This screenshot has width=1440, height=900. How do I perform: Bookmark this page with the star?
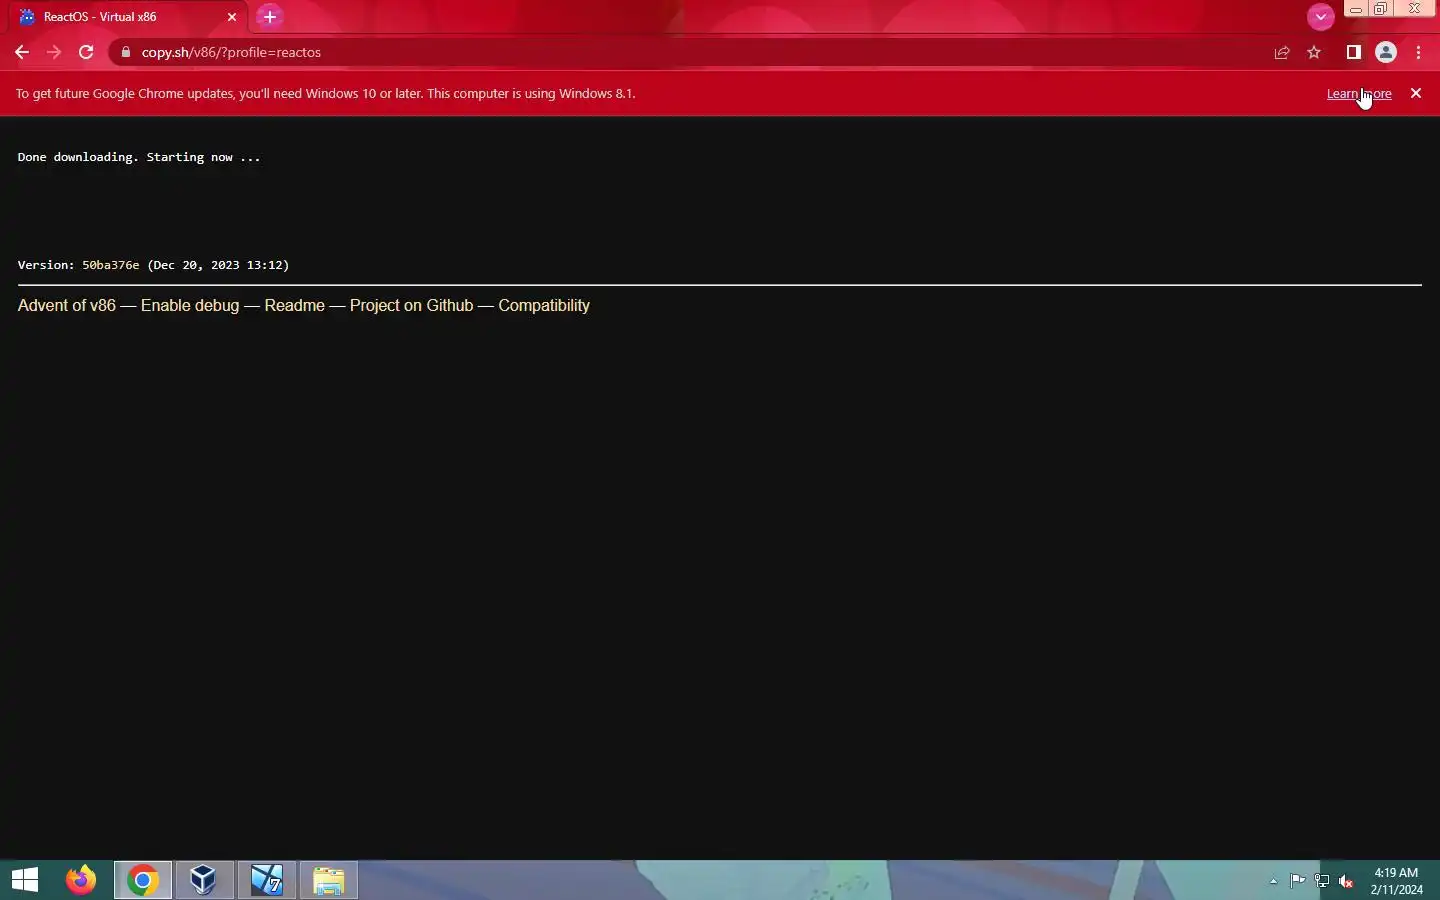tap(1314, 52)
